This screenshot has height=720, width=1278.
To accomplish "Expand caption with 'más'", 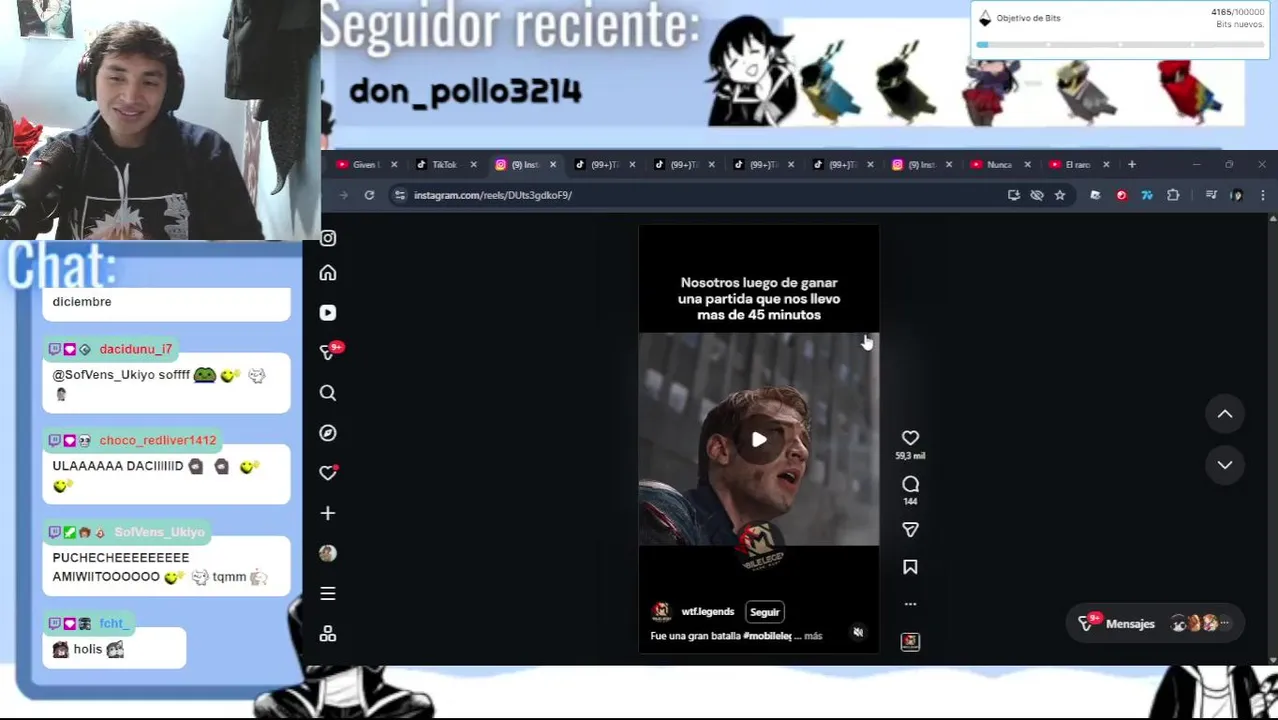I will pyautogui.click(x=813, y=636).
